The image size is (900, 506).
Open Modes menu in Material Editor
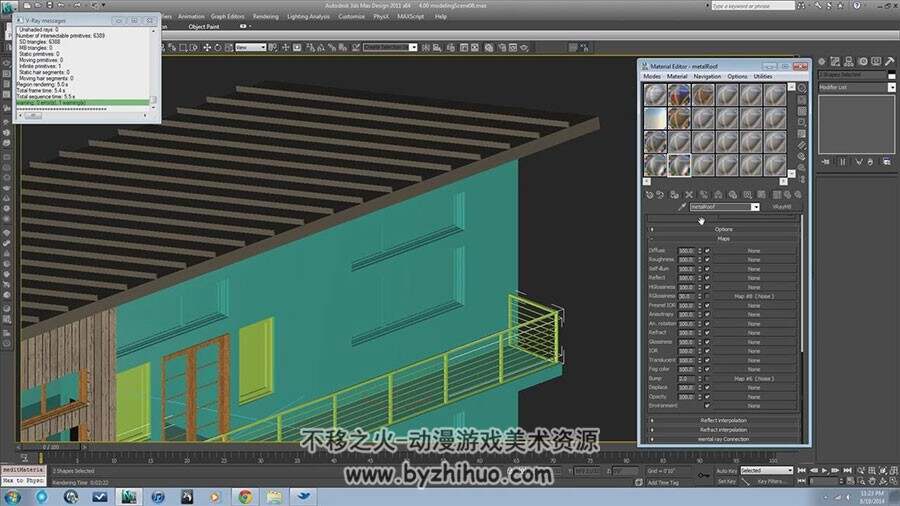click(x=652, y=76)
